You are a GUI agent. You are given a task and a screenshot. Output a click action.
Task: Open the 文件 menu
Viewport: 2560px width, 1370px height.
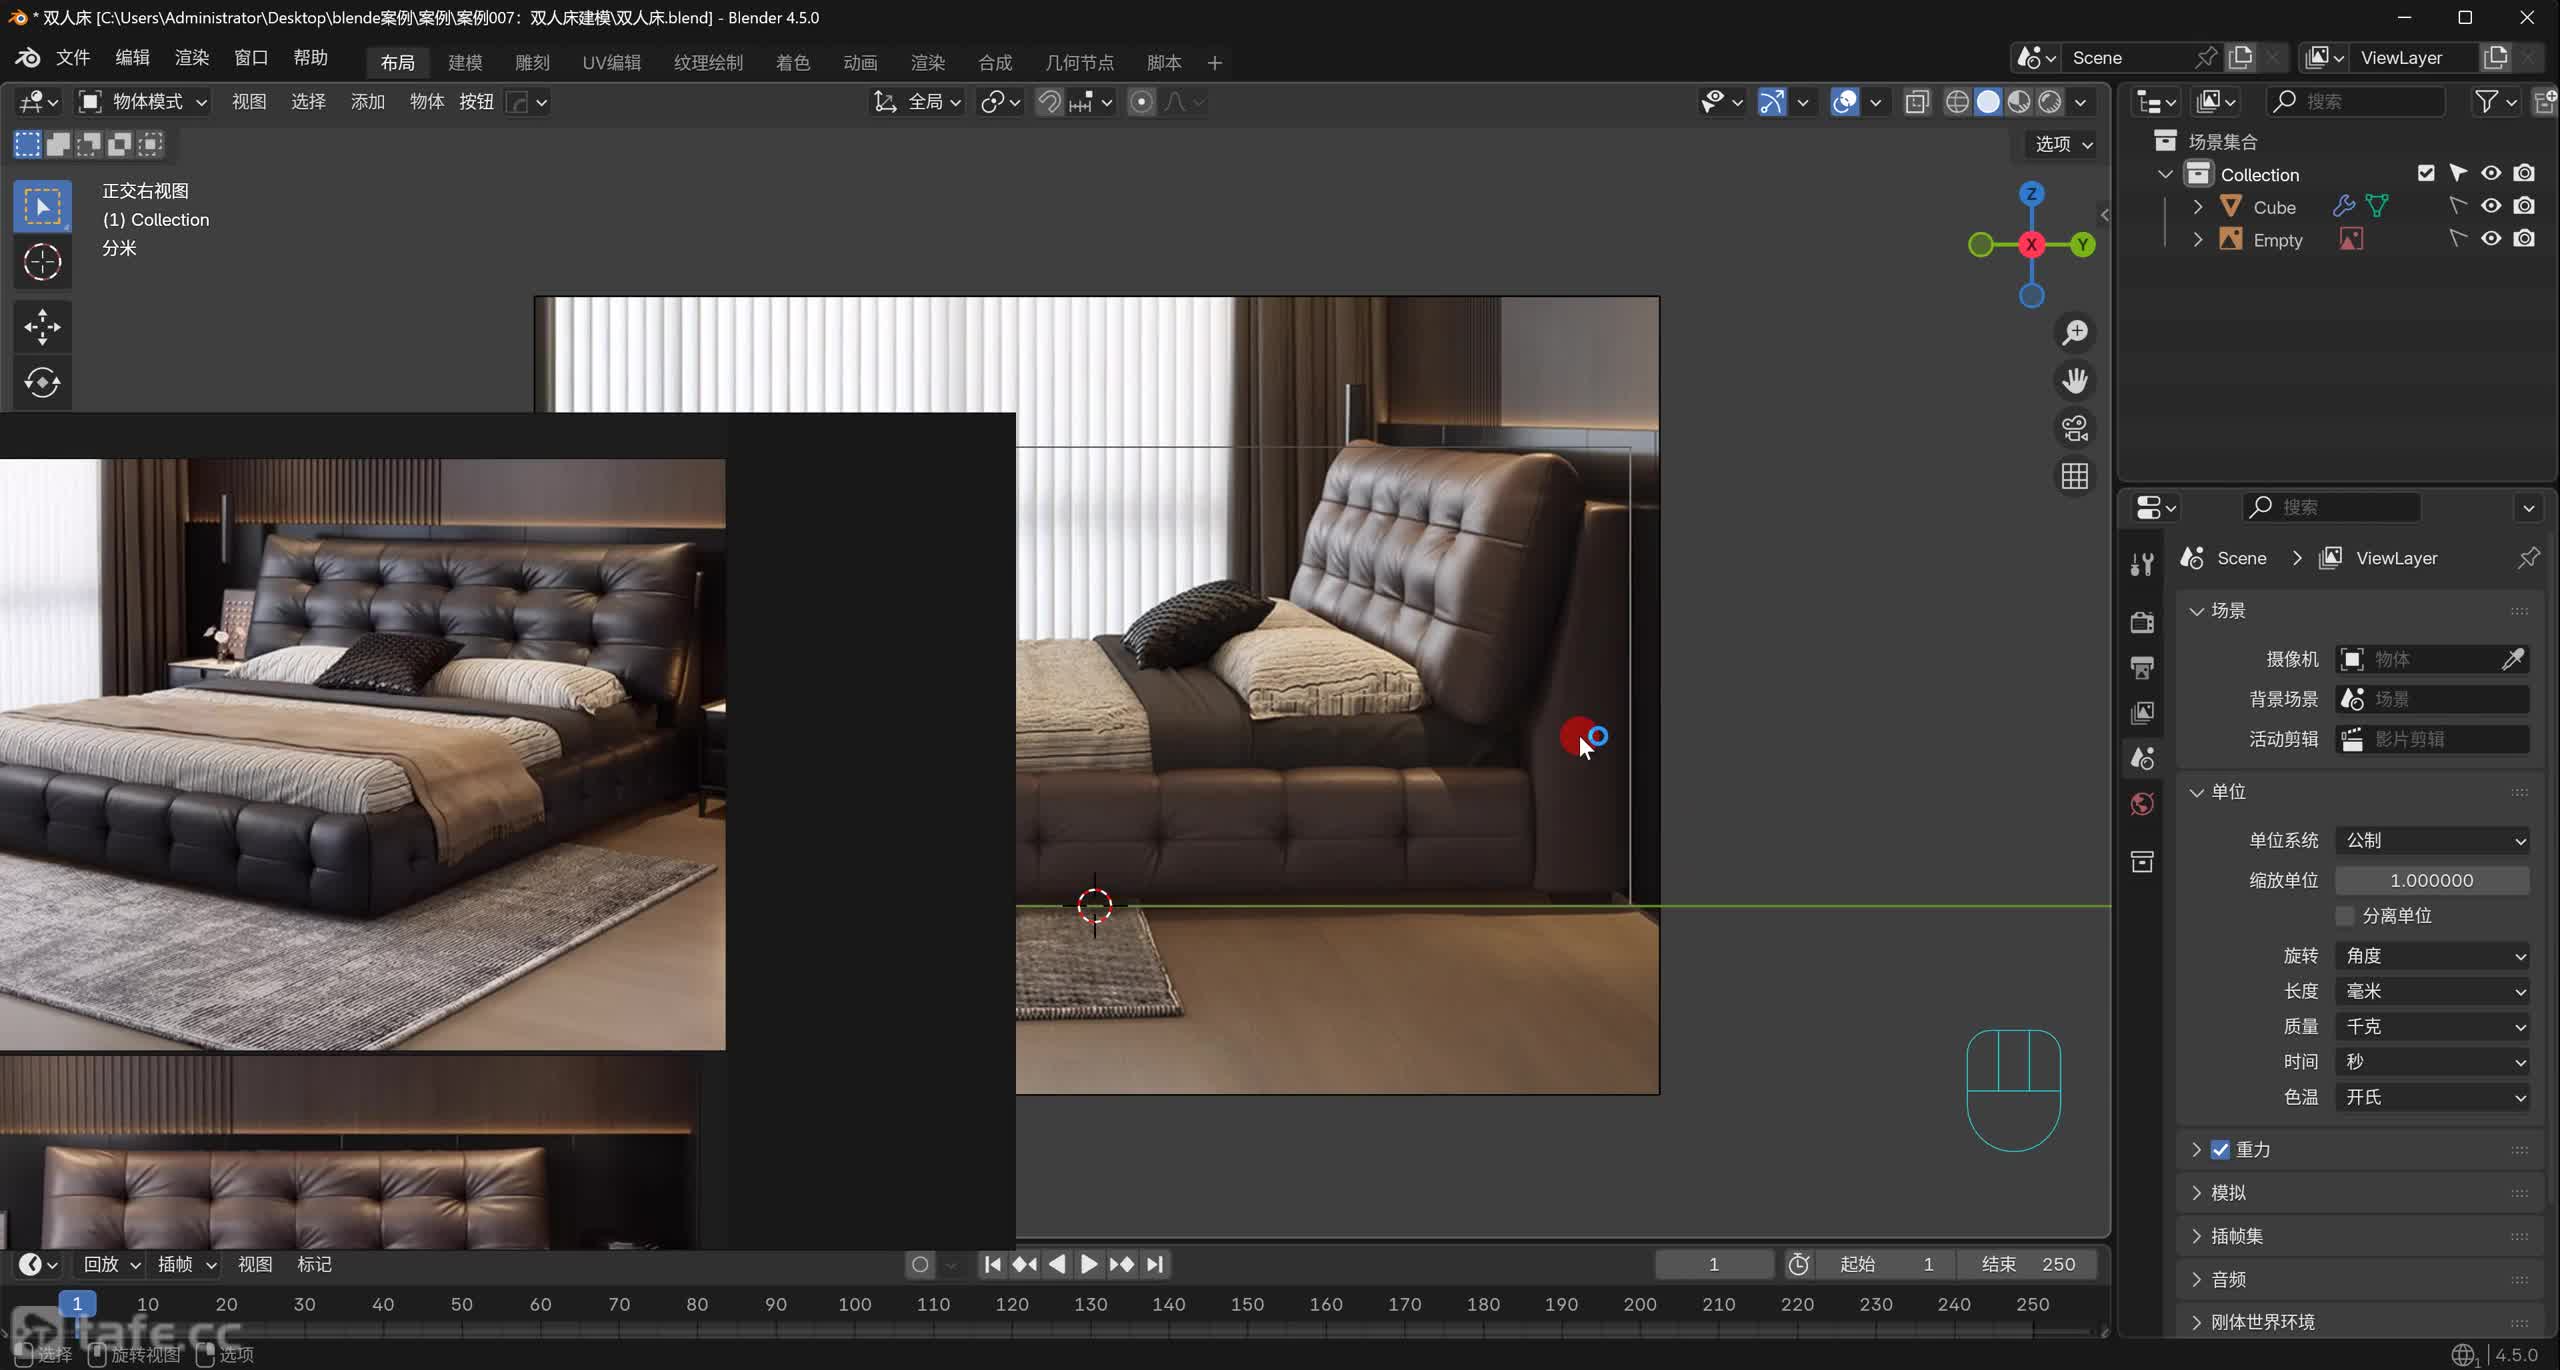[72, 58]
